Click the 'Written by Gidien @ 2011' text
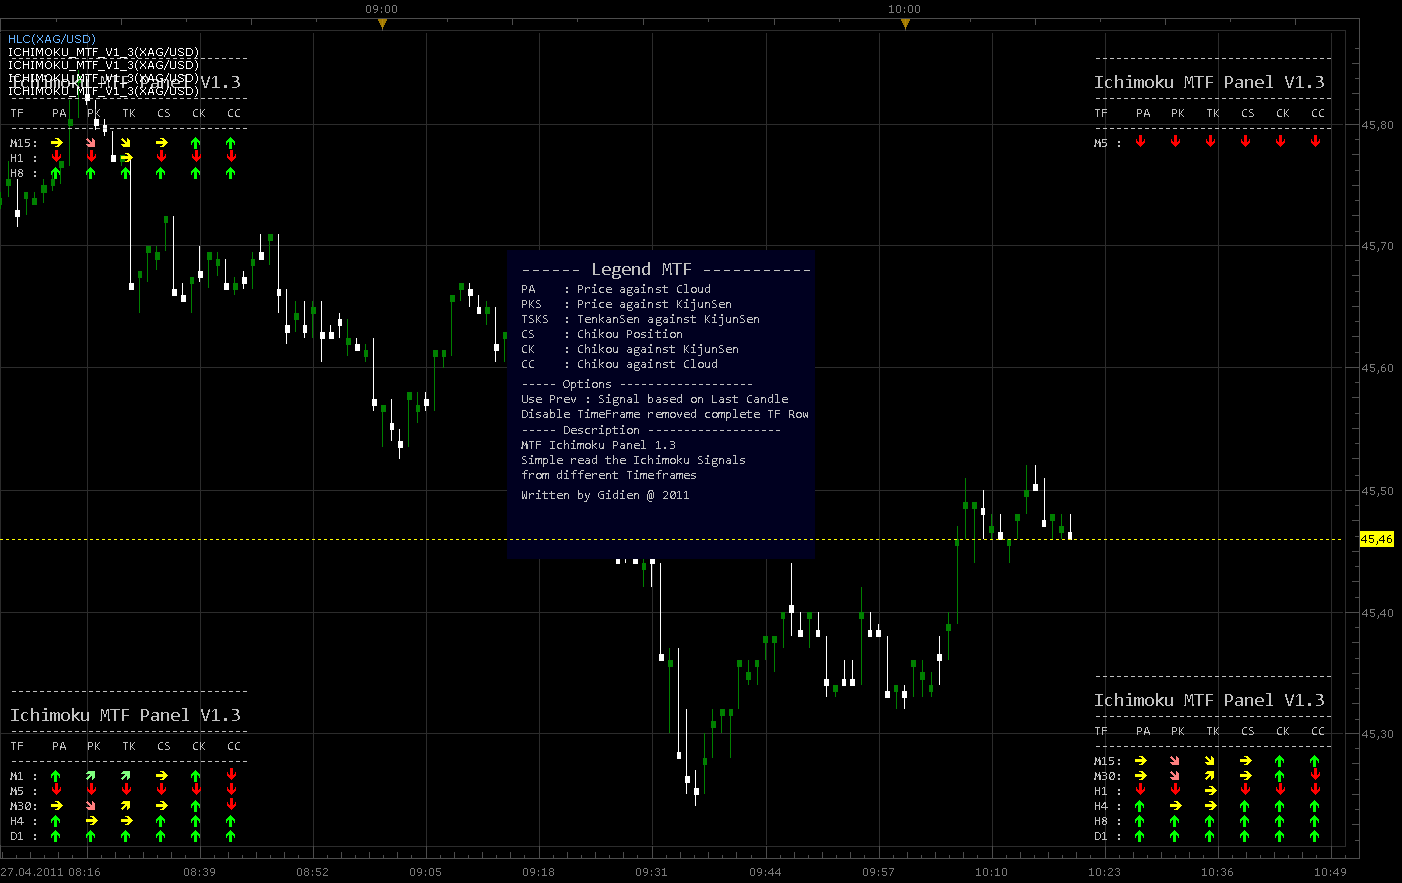The image size is (1402, 883). pyautogui.click(x=605, y=495)
